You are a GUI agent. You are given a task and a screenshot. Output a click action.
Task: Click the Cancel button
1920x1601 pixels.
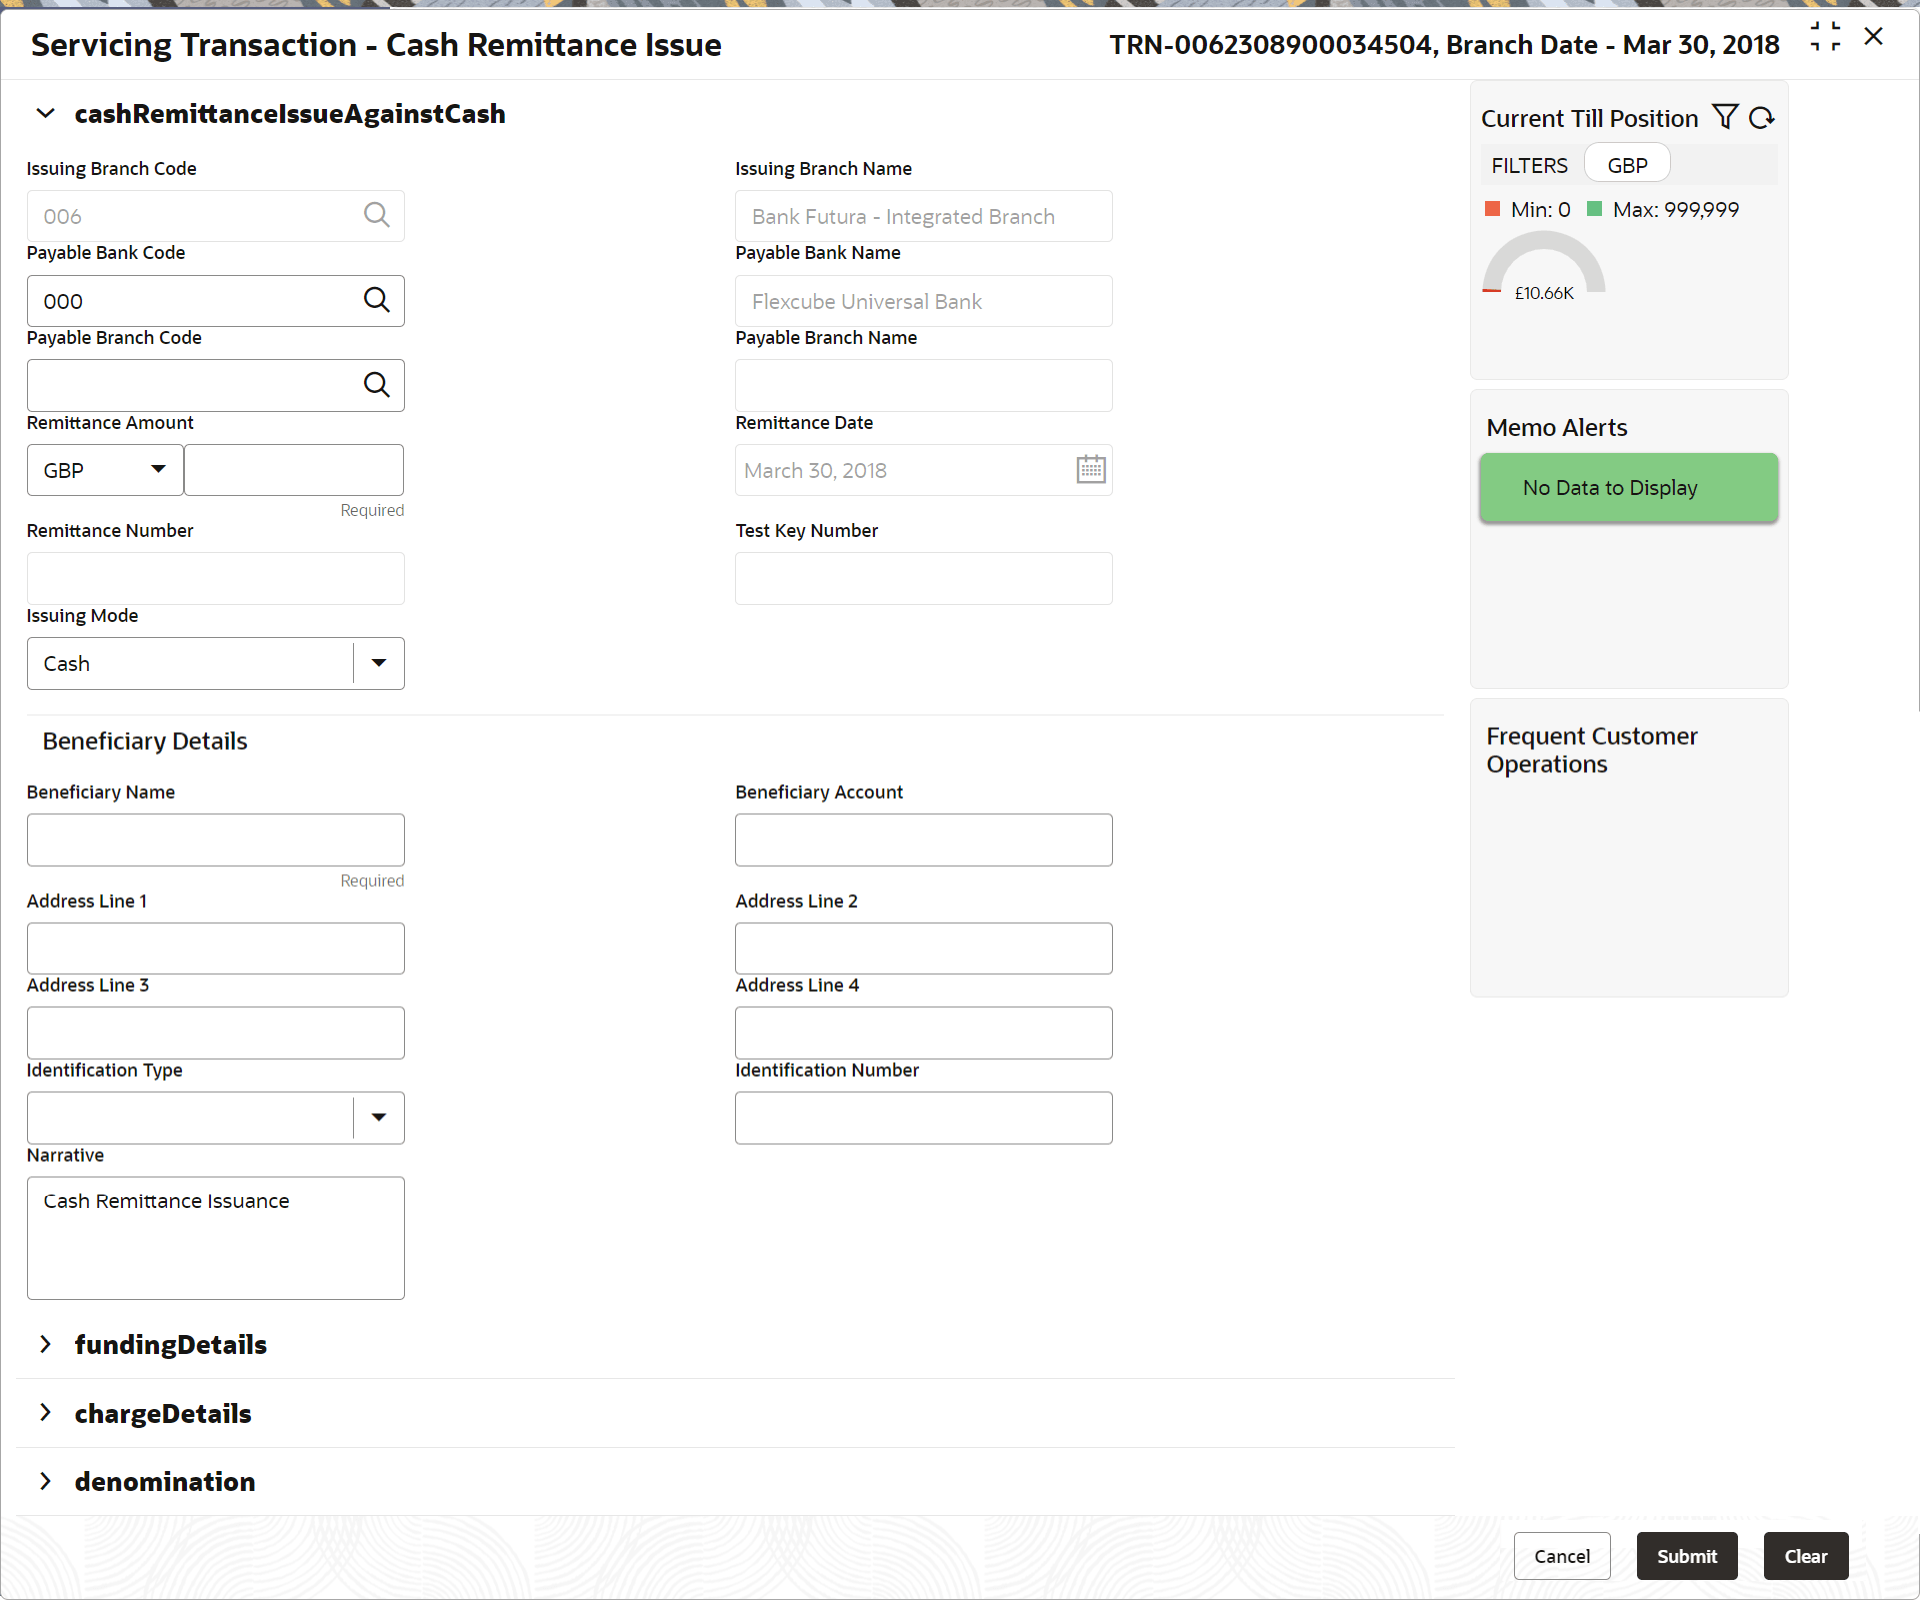click(x=1561, y=1556)
